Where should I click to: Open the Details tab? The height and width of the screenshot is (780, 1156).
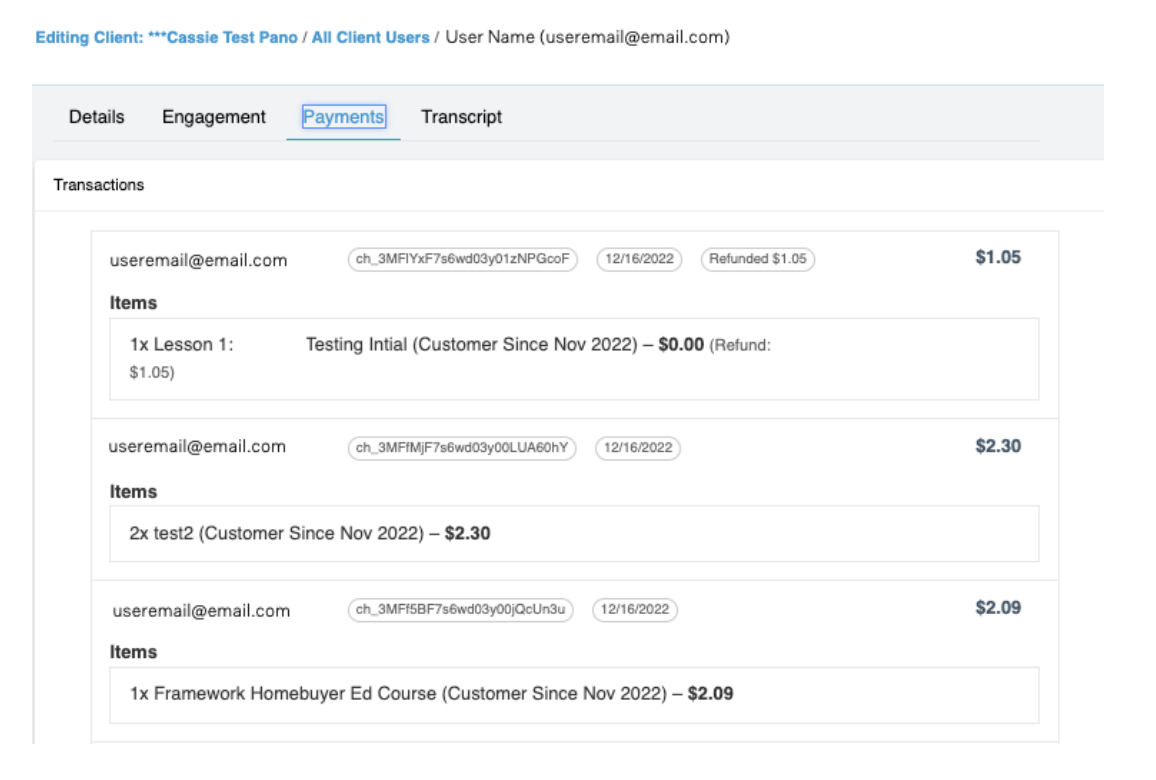[97, 117]
